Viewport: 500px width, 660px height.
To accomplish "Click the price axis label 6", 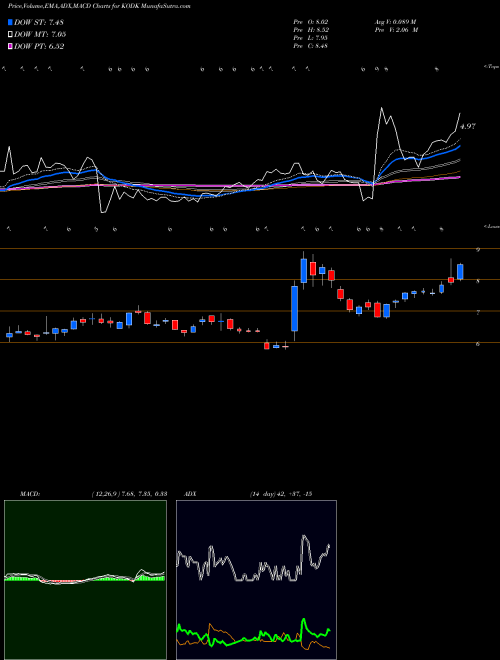I will tap(478, 344).
